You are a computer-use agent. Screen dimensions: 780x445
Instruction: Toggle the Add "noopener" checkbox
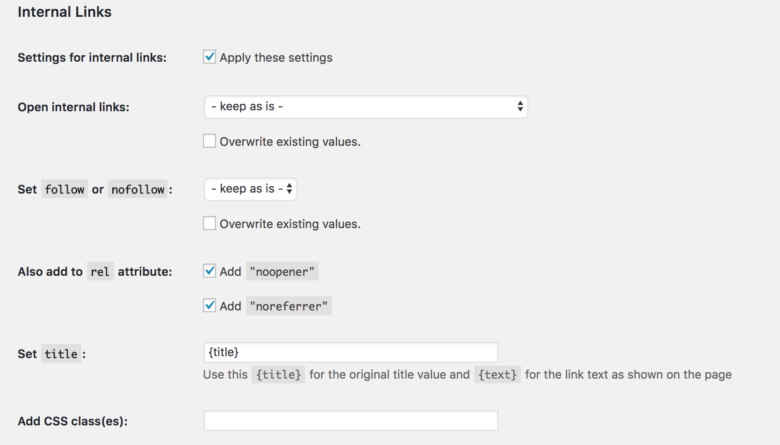209,271
